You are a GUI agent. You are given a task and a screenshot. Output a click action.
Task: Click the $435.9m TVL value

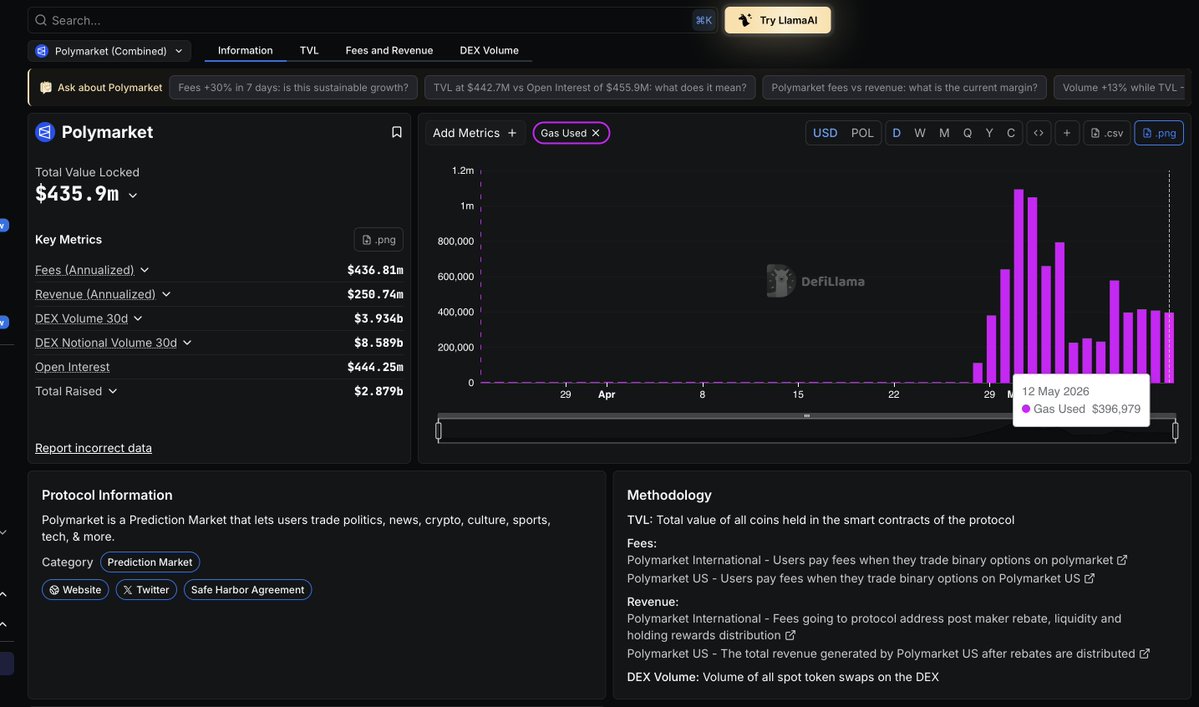77,194
